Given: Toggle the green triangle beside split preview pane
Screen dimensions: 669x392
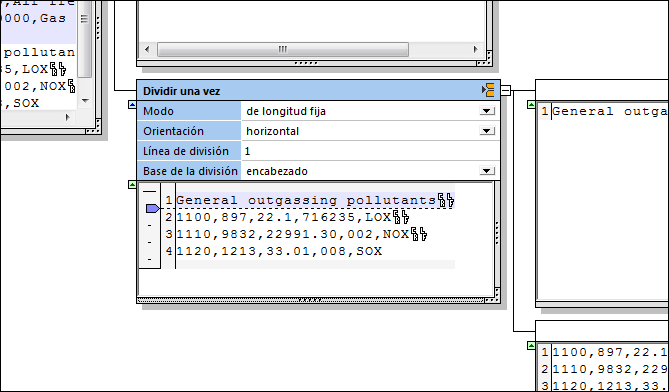Looking at the screenshot, I should (x=132, y=184).
